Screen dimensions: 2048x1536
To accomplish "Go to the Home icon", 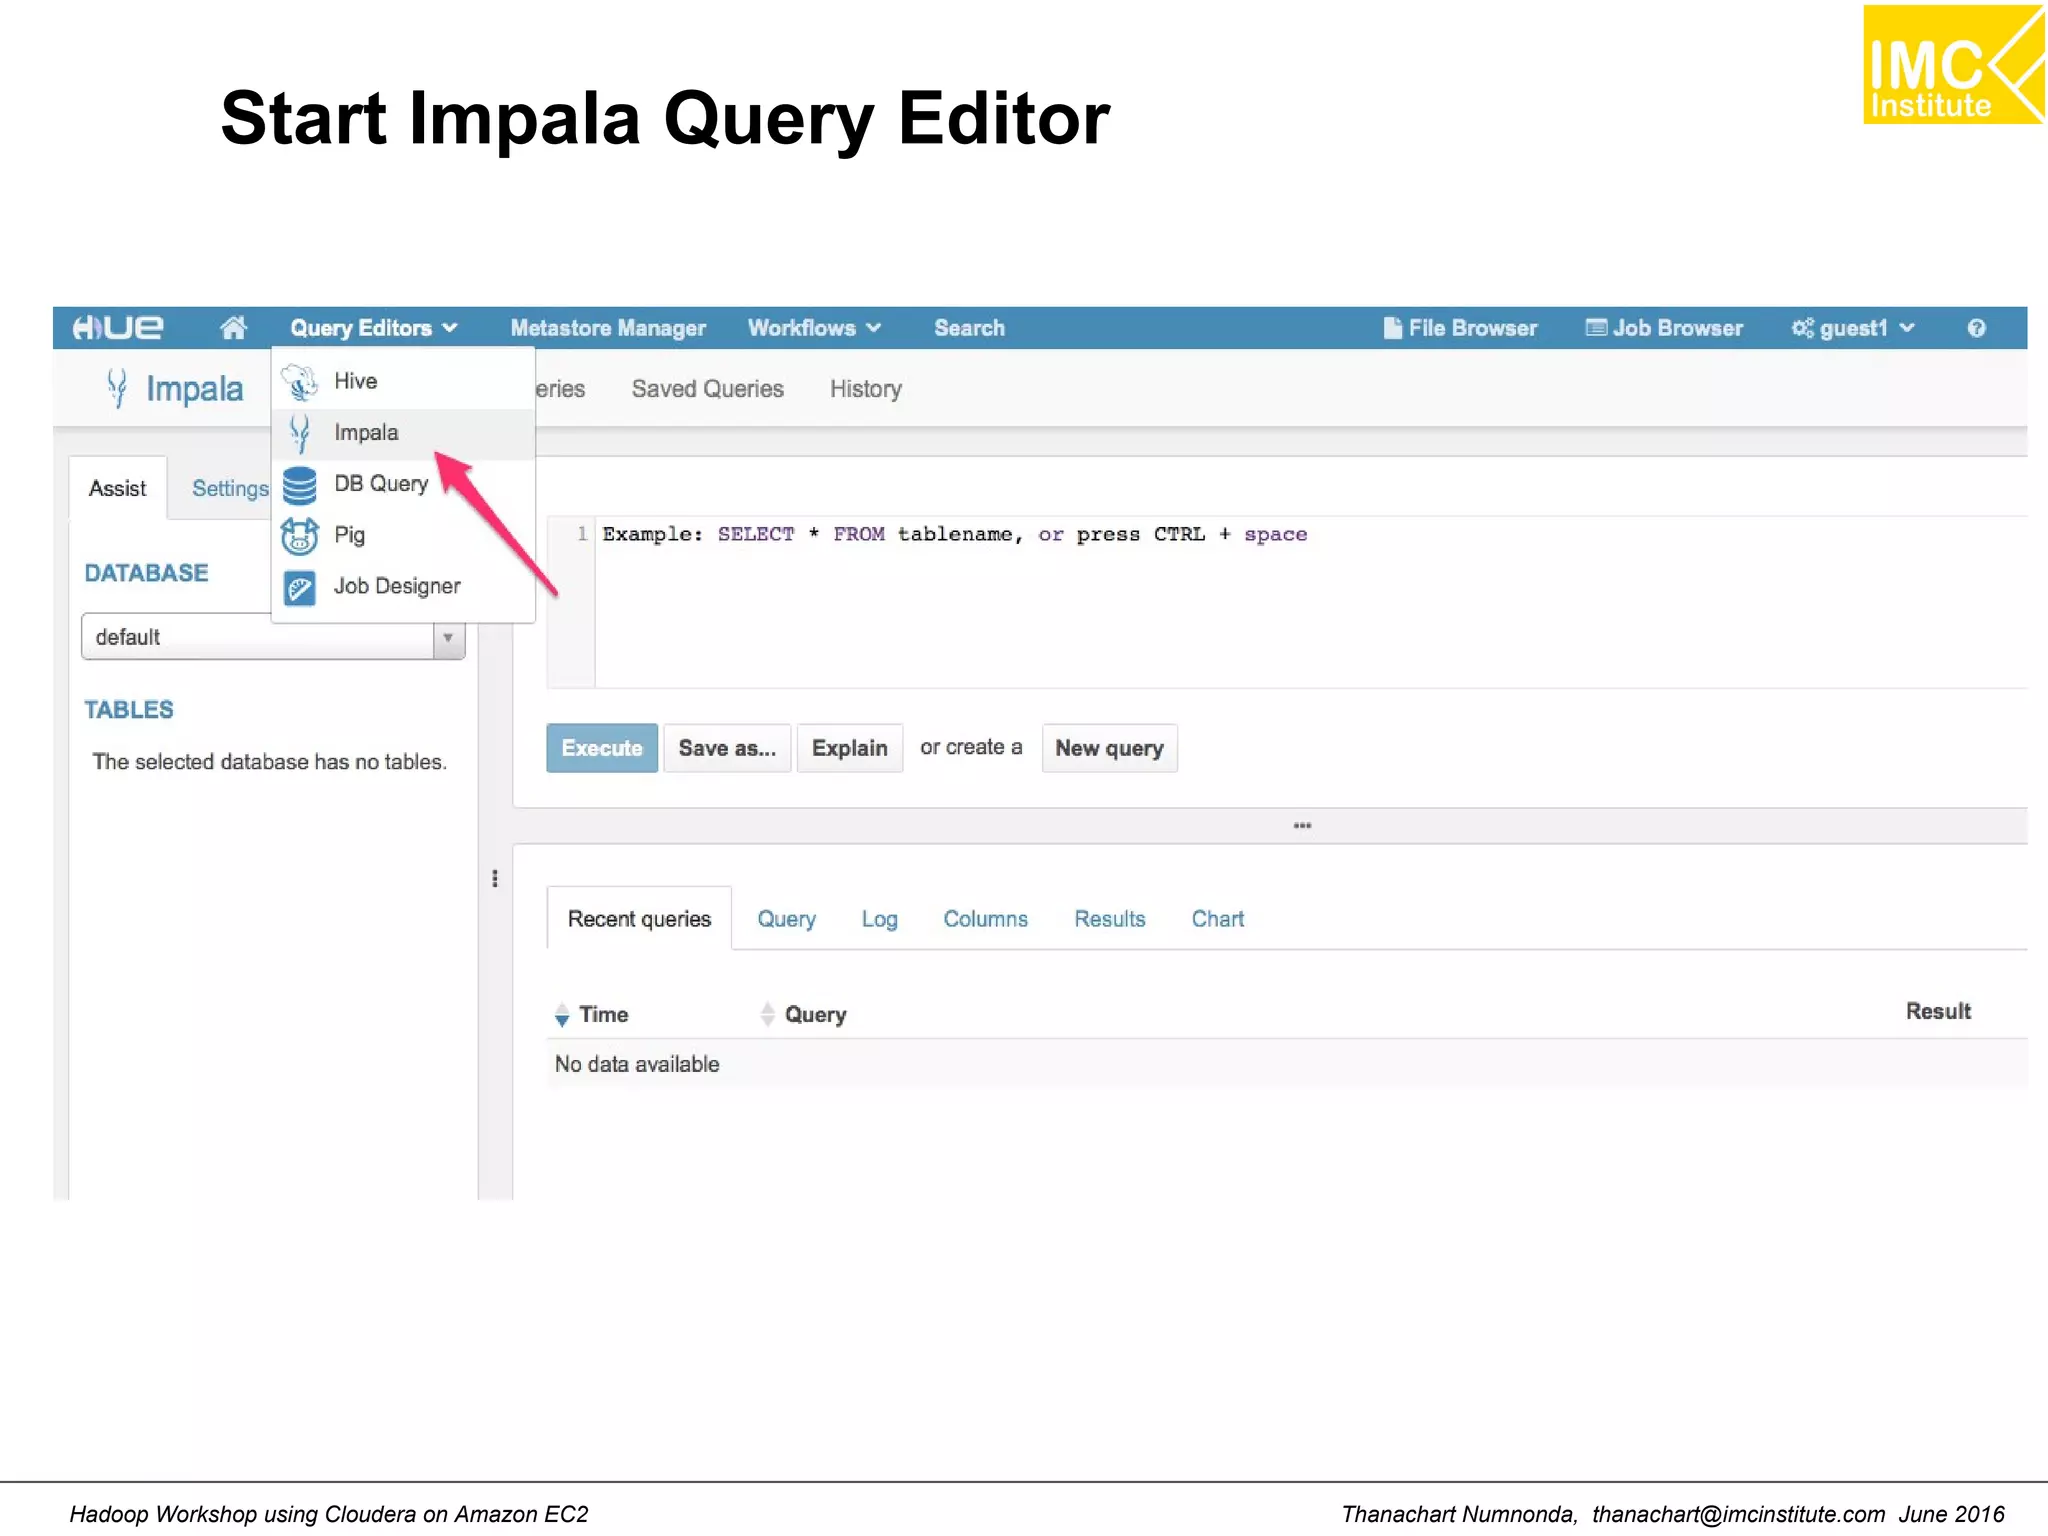I will click(233, 327).
